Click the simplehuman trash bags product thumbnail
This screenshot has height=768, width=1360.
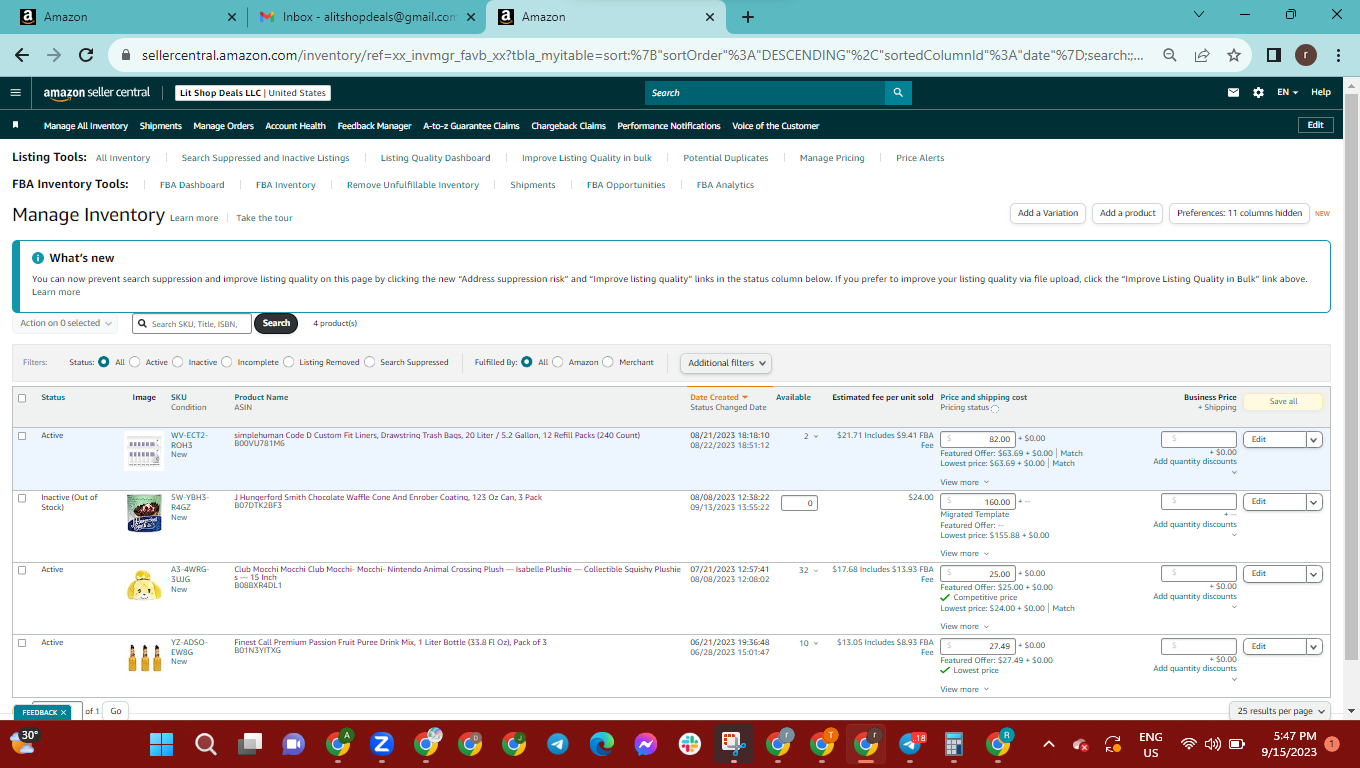(x=144, y=452)
